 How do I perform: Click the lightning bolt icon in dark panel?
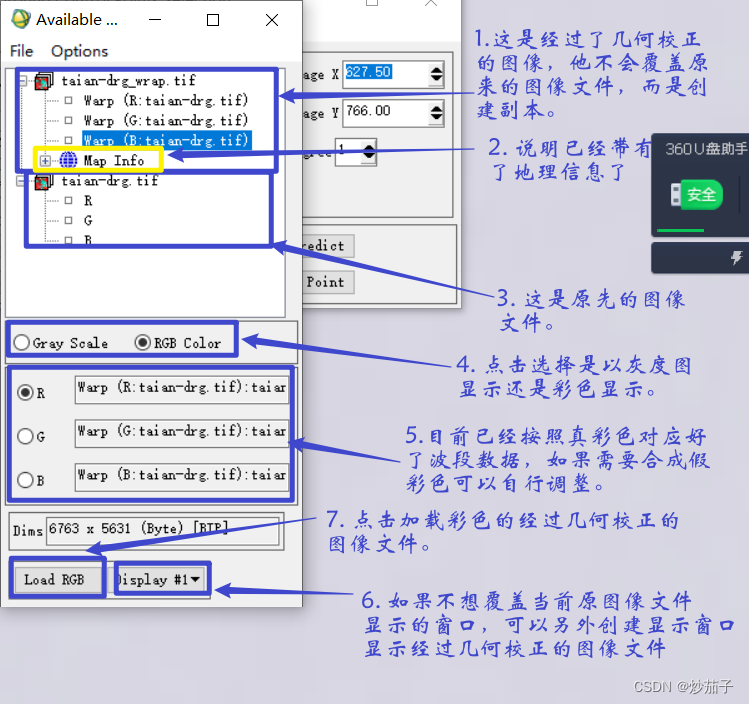coord(736,257)
